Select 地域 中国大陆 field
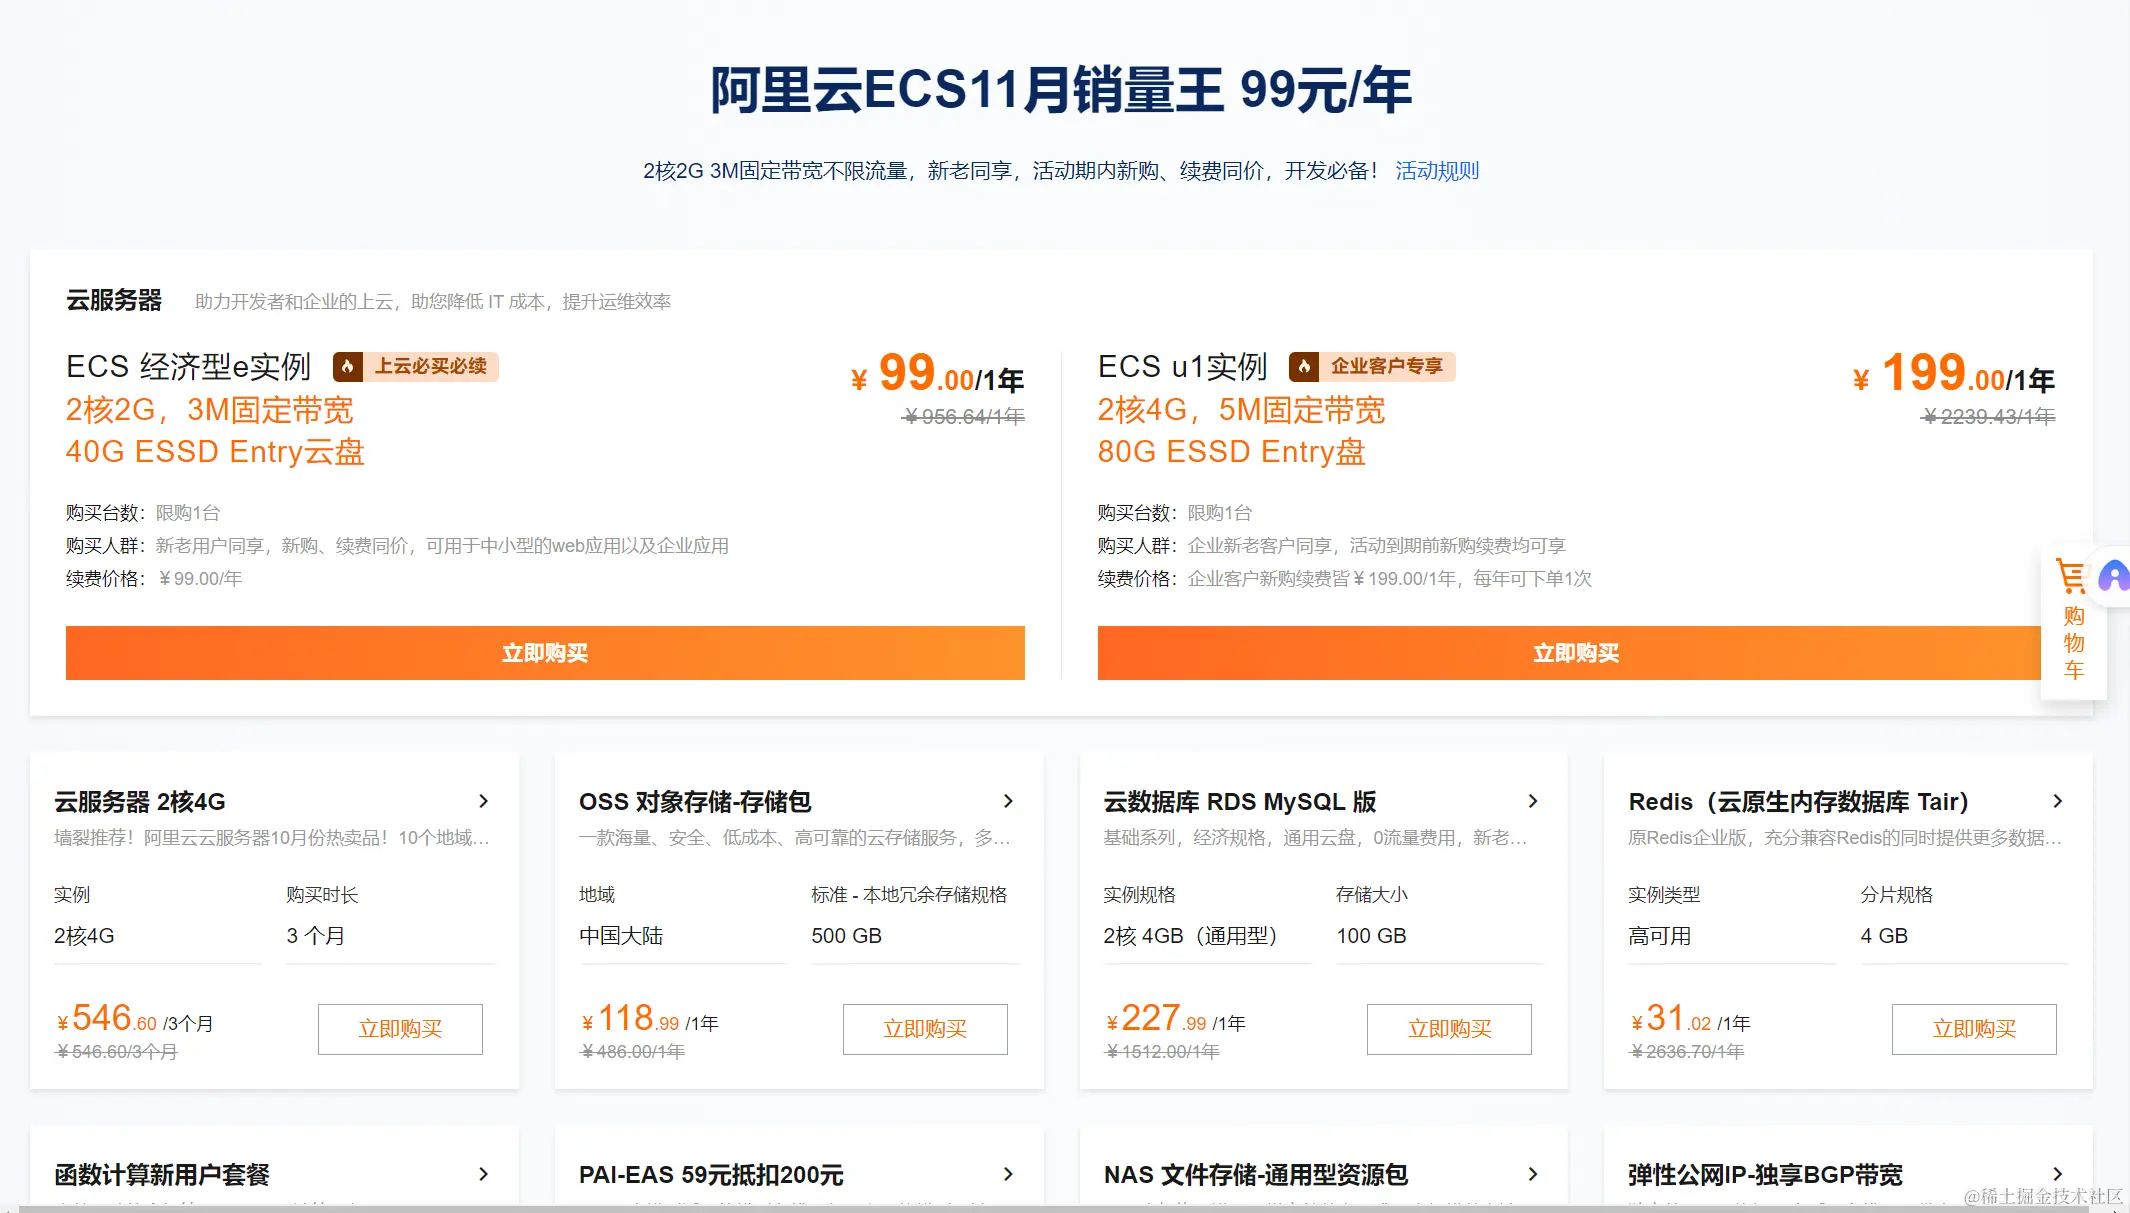The height and width of the screenshot is (1213, 2130). pos(682,937)
